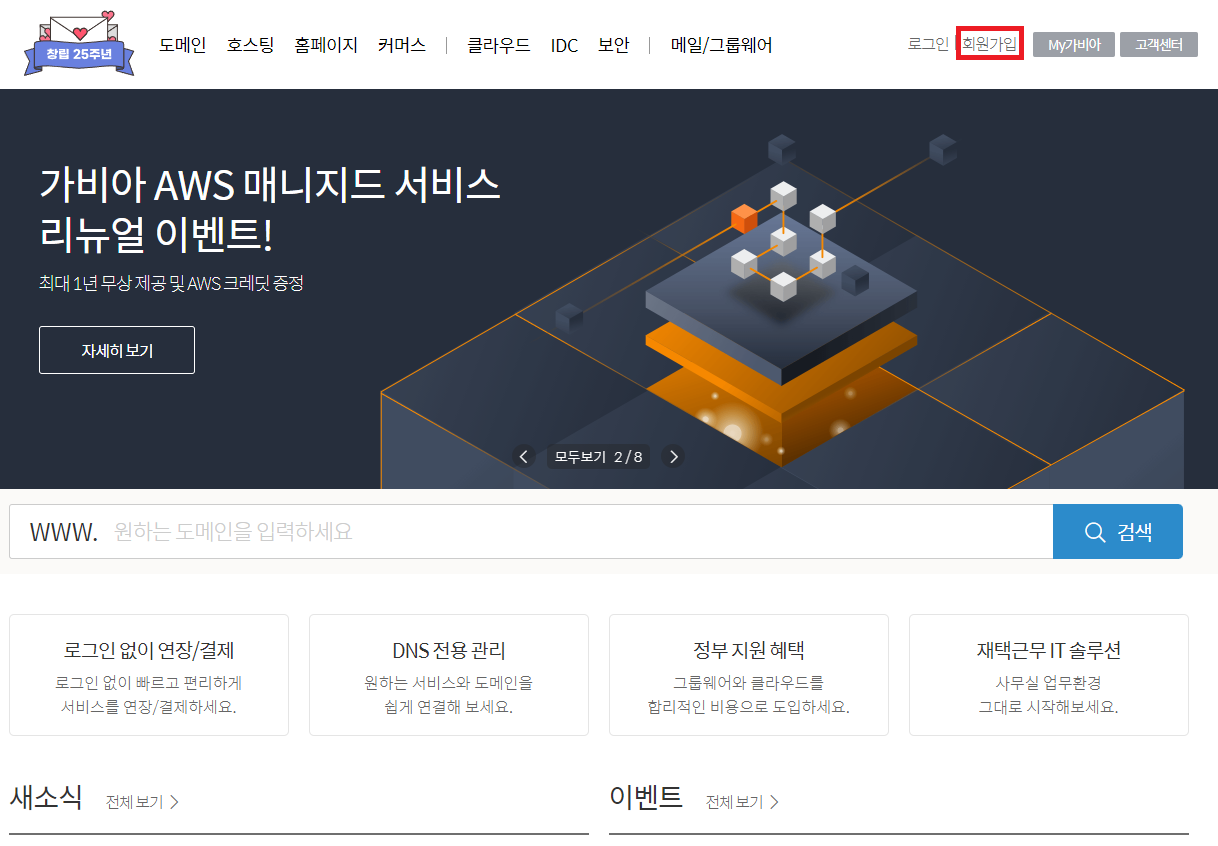Viewport: 1218px width, 846px height.
Task: Click the left arrow to see previous banner
Action: coord(523,456)
